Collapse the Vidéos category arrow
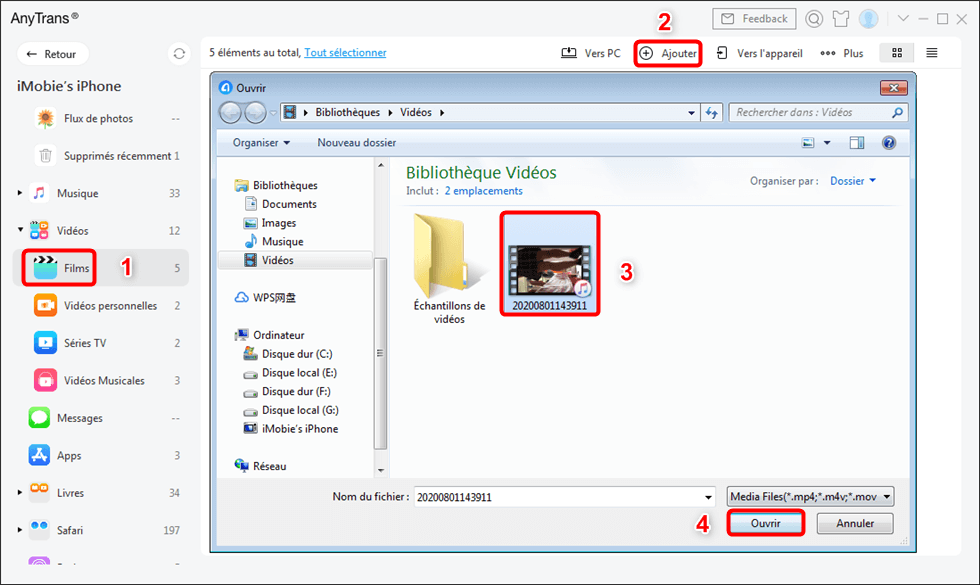Image resolution: width=980 pixels, height=585 pixels. click(20, 230)
